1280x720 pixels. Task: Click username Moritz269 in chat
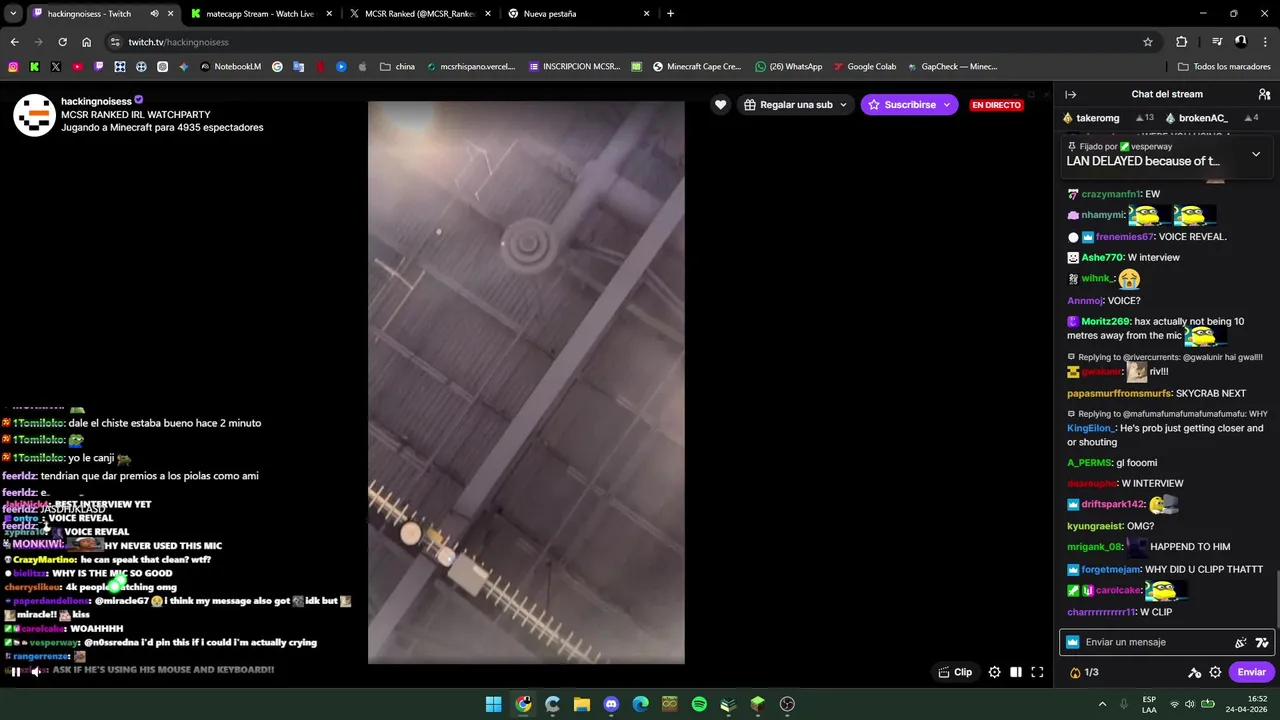[x=1106, y=321]
